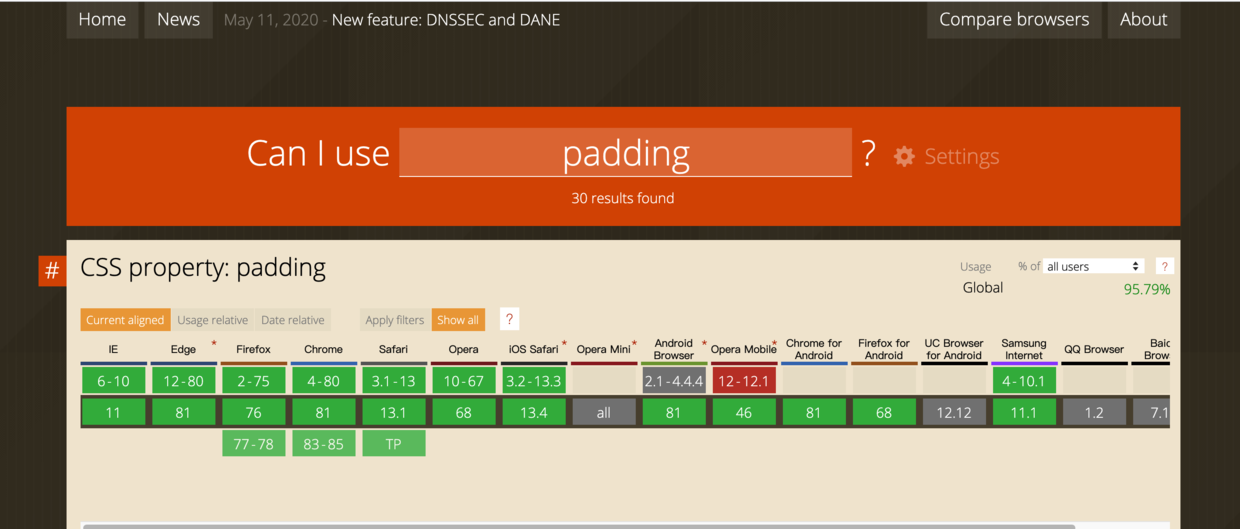
Task: Click the QQ Browser column header
Action: click(1093, 349)
